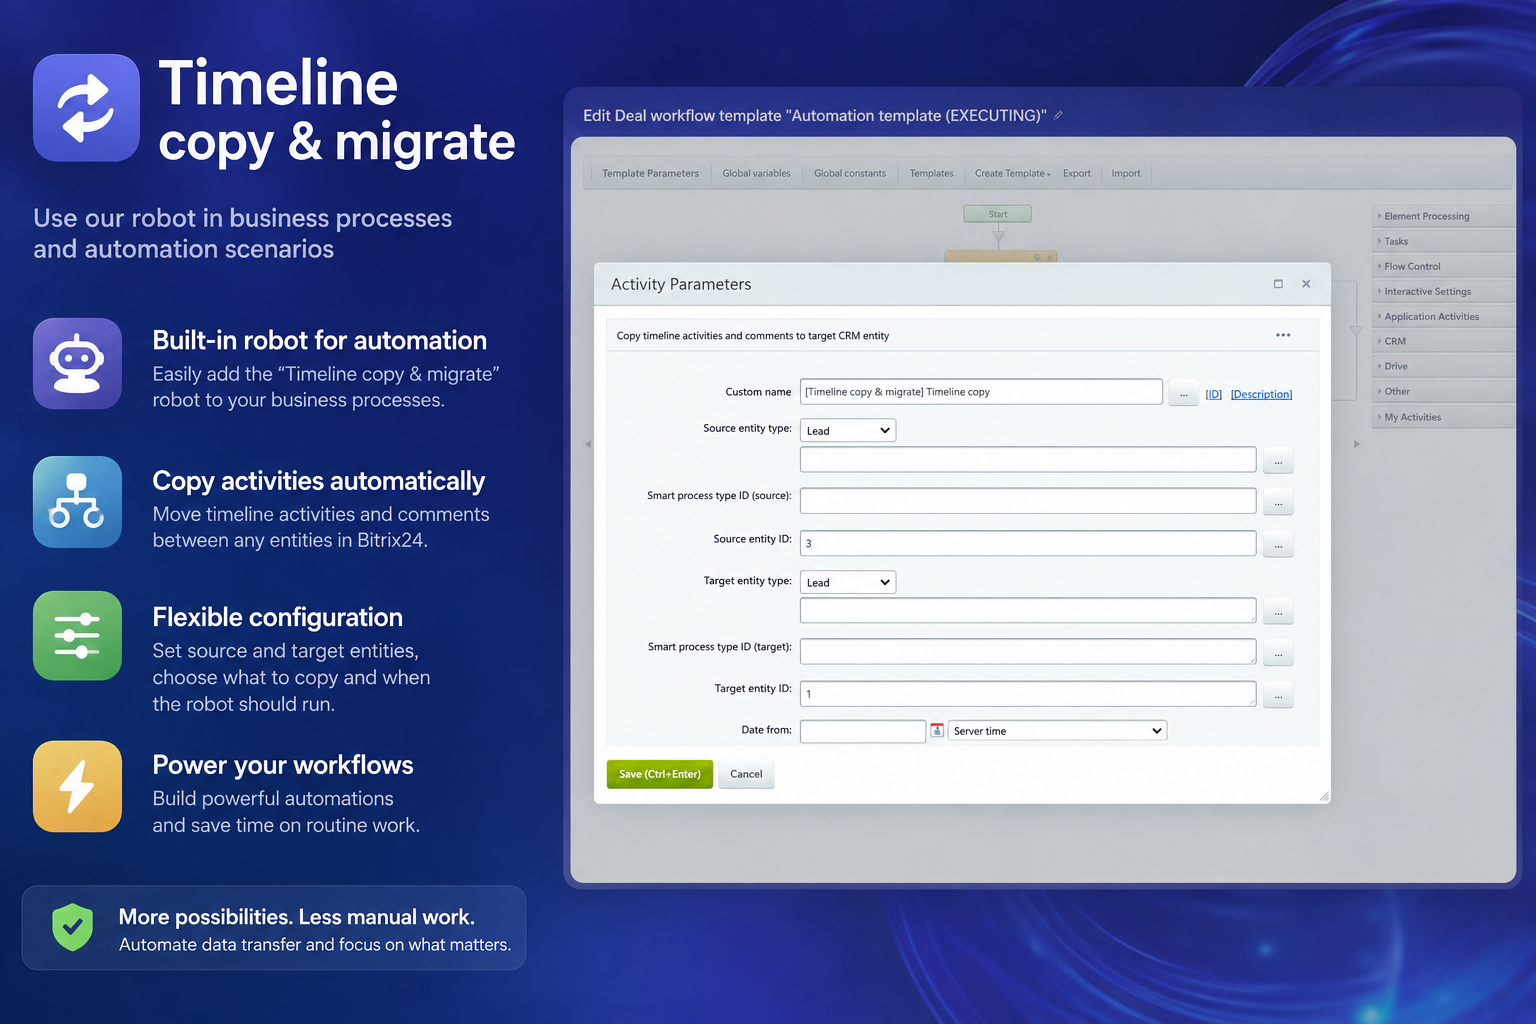The width and height of the screenshot is (1536, 1024).
Task: Focus the Source entity ID field
Action: (1028, 543)
